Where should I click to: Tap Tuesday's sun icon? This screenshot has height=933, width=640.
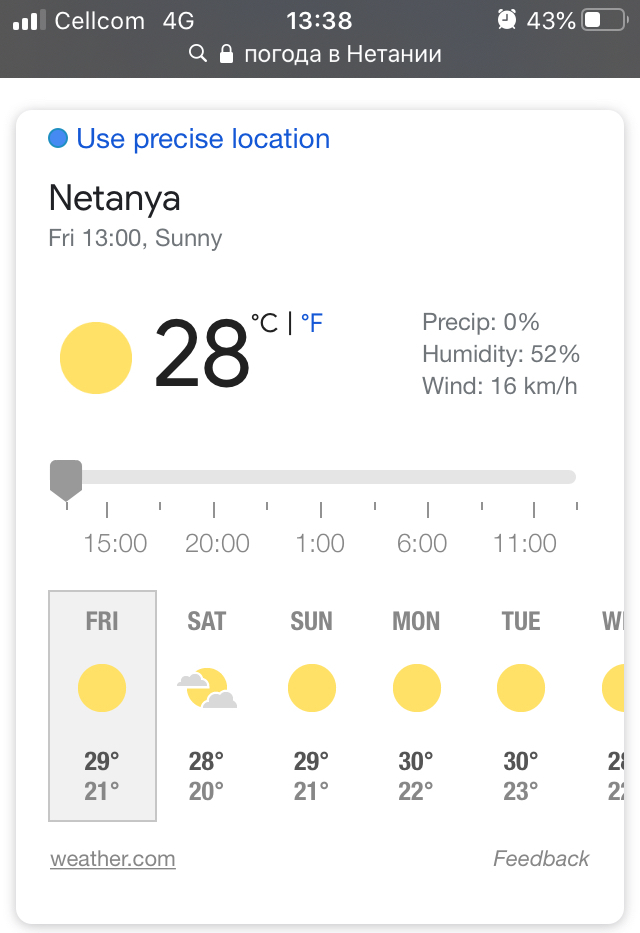coord(521,688)
